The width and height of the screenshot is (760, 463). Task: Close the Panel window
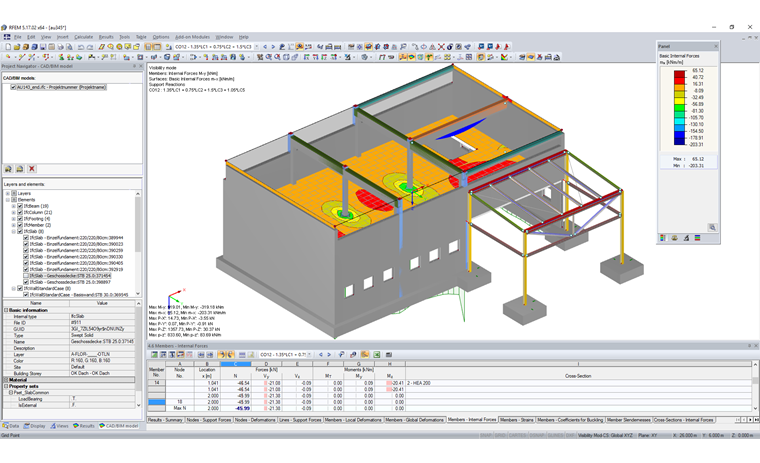tap(716, 46)
